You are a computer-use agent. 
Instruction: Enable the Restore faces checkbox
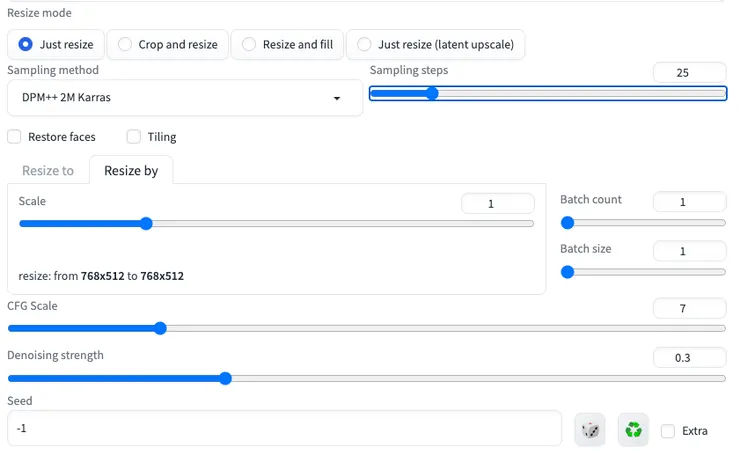pos(14,137)
